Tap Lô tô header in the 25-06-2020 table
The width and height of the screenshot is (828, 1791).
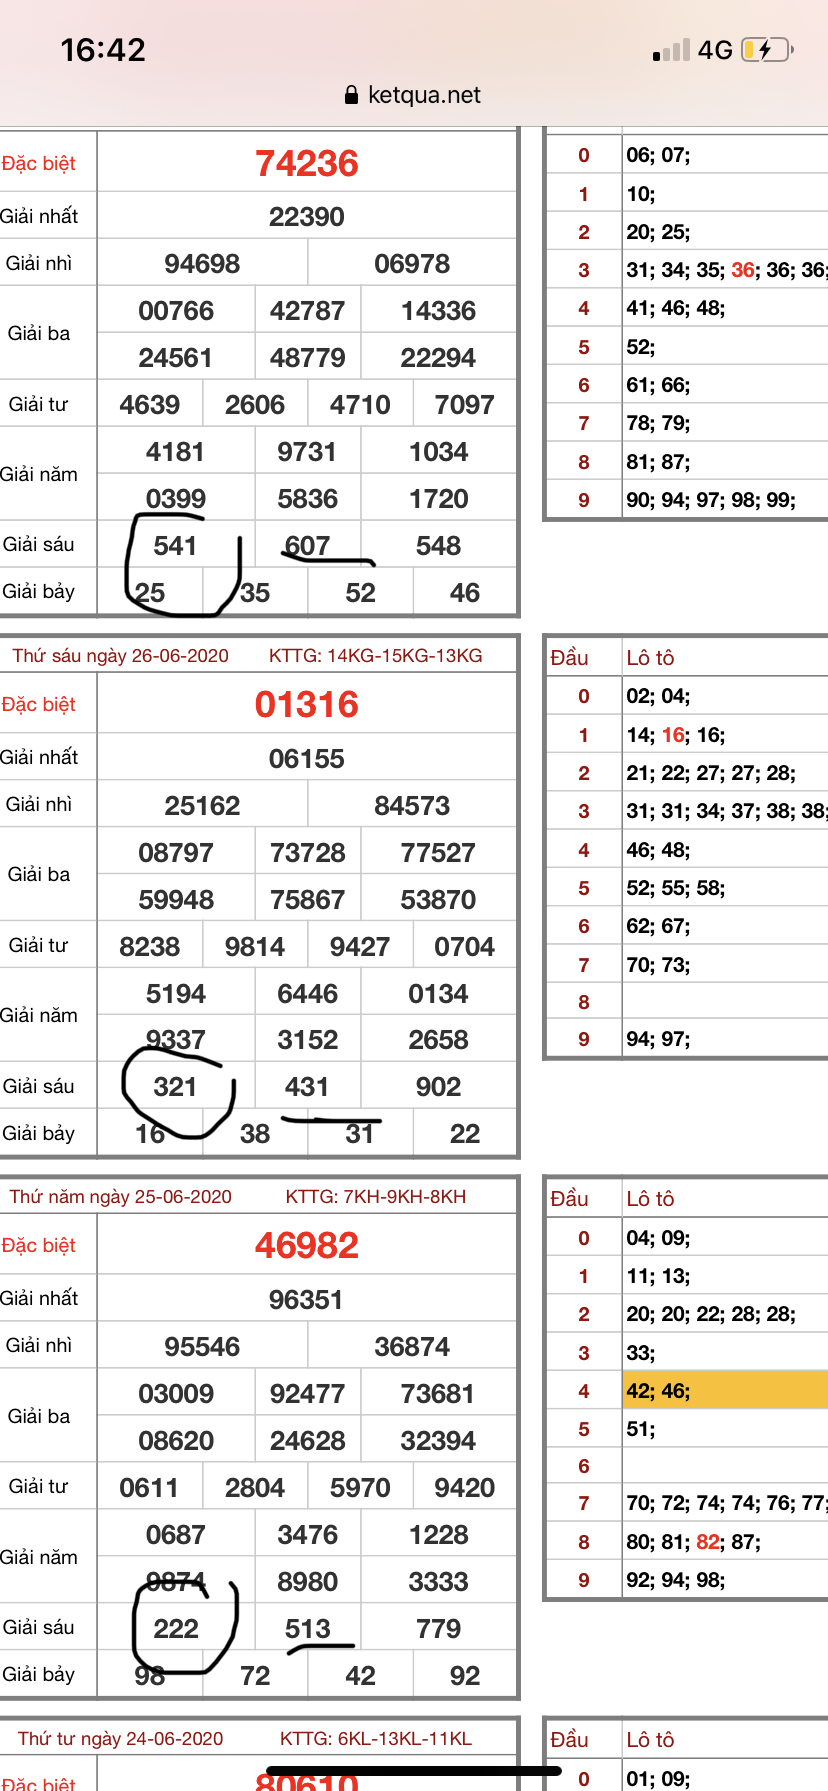pos(650,1199)
